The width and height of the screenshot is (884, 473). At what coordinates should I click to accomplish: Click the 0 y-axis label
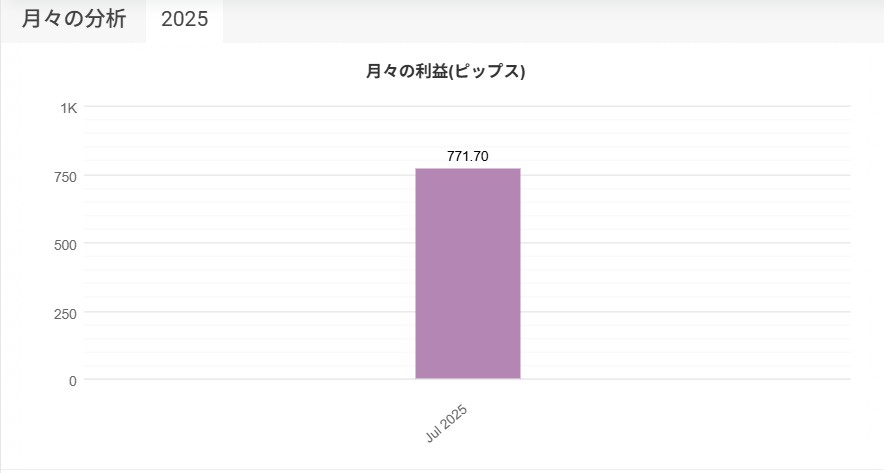73,382
